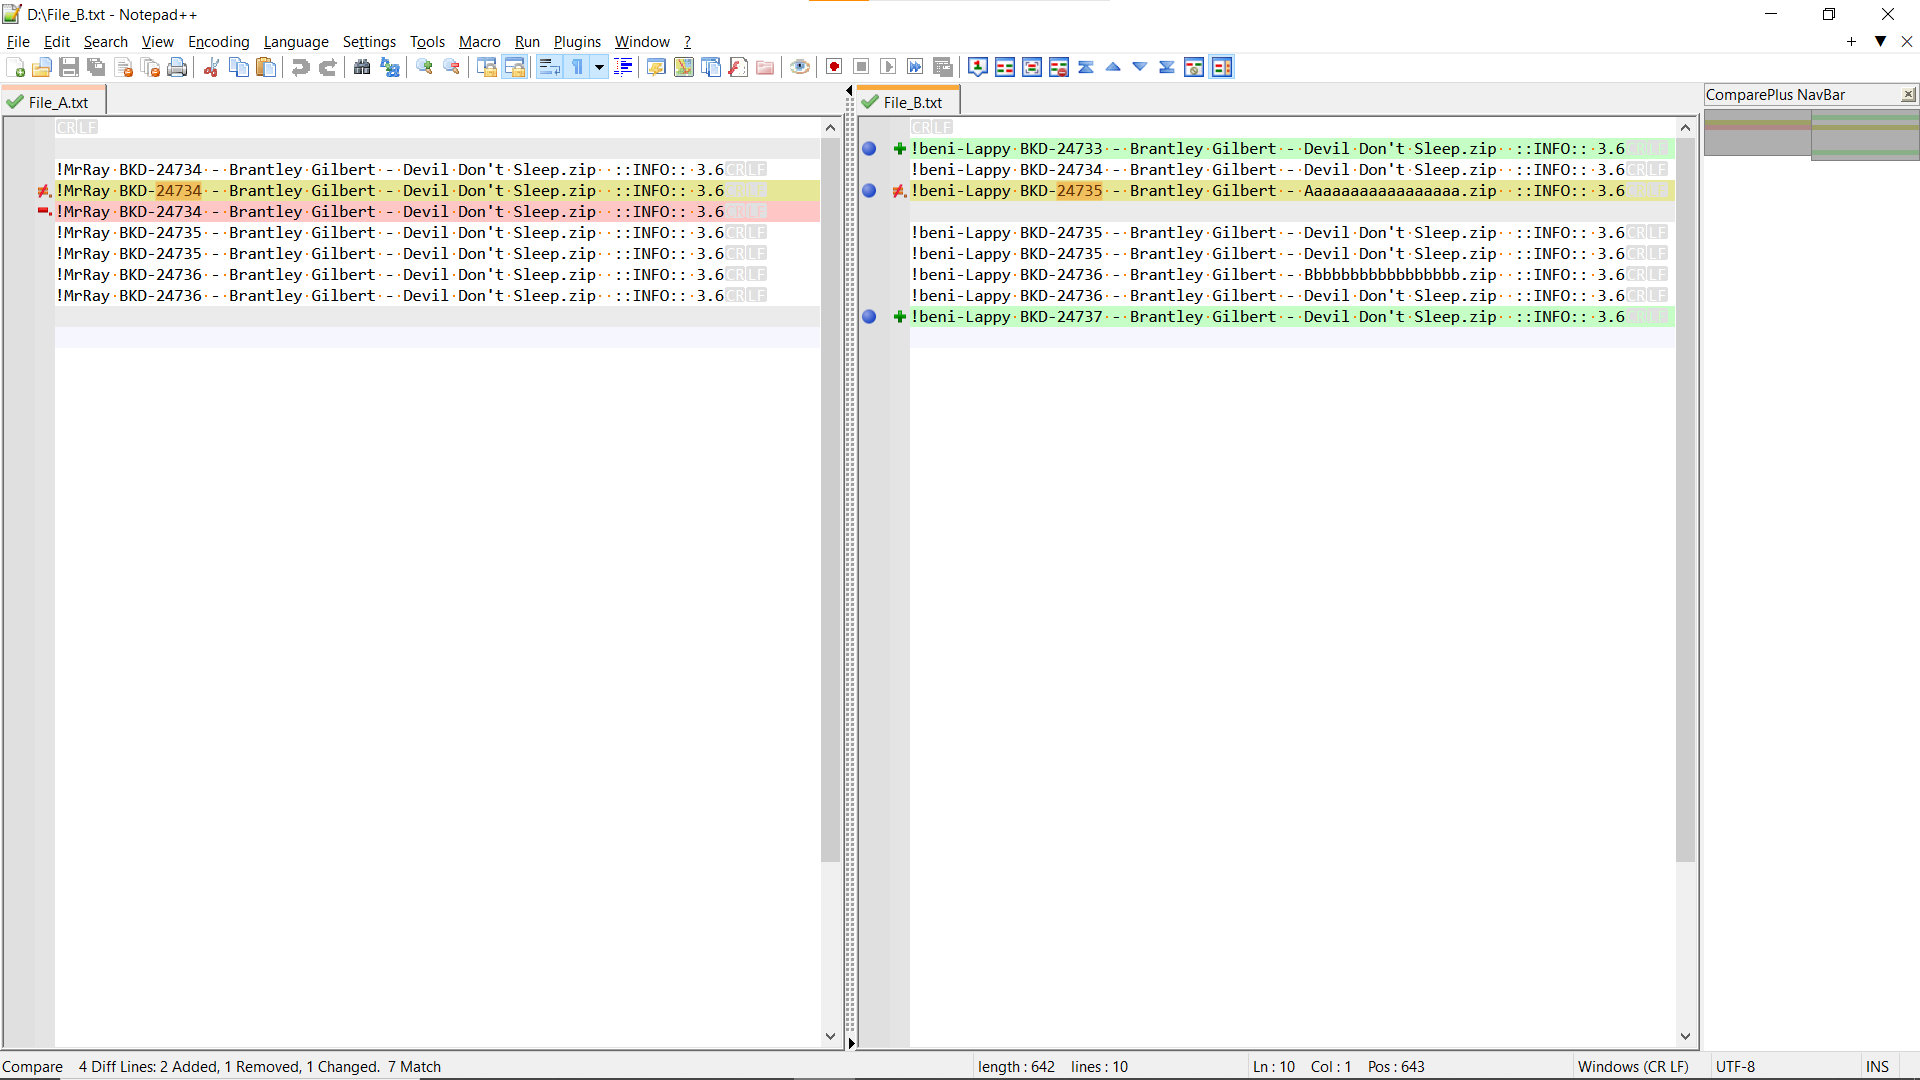Close the ComparePlus NavBar panel

(x=1909, y=94)
